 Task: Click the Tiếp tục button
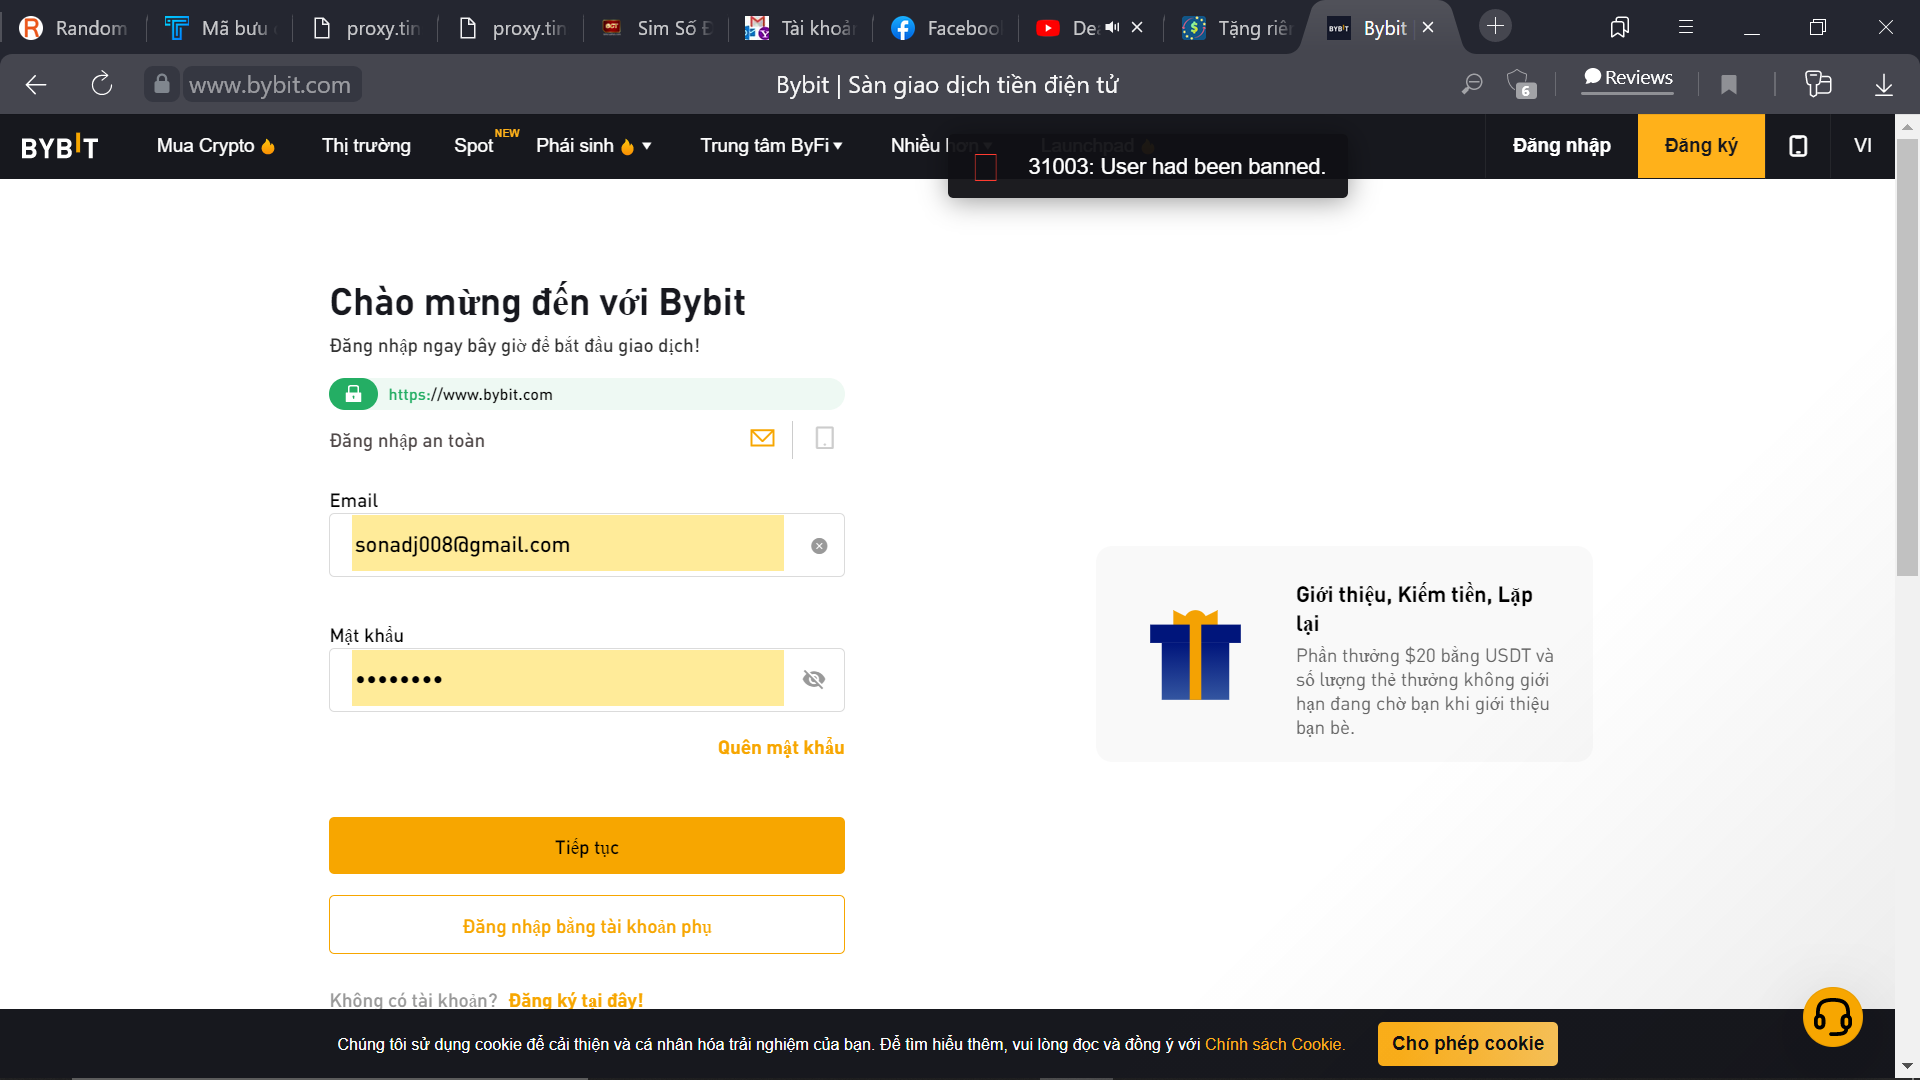coord(586,846)
